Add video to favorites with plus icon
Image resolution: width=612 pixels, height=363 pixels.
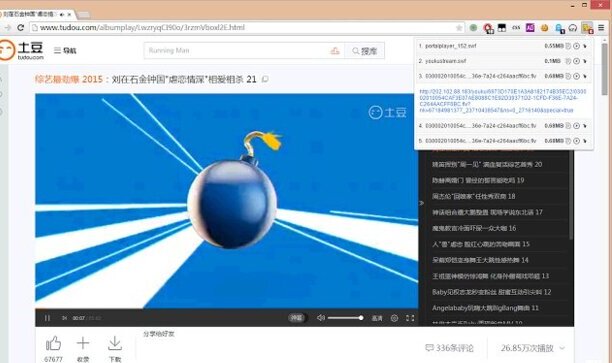point(83,343)
